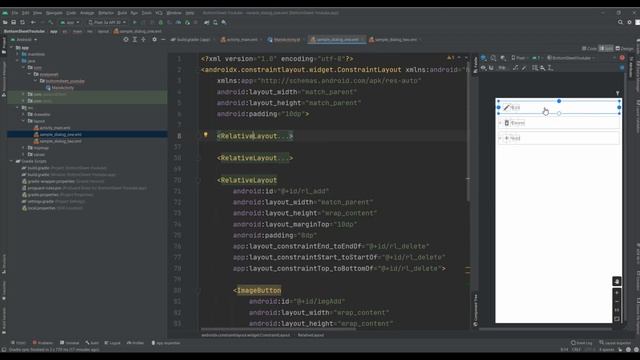Click the Debug app bug icon

[x=160, y=22]
